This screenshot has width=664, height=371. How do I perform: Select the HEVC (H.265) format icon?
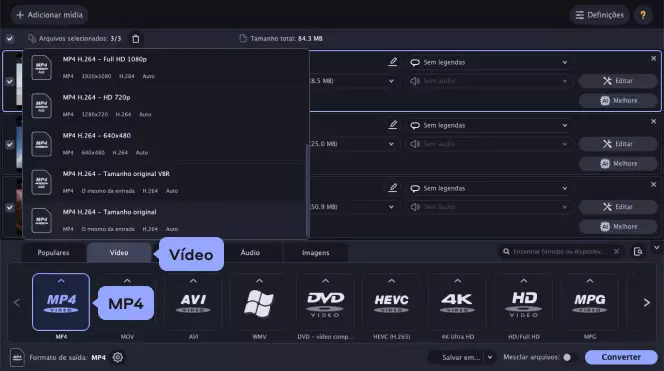click(x=391, y=302)
